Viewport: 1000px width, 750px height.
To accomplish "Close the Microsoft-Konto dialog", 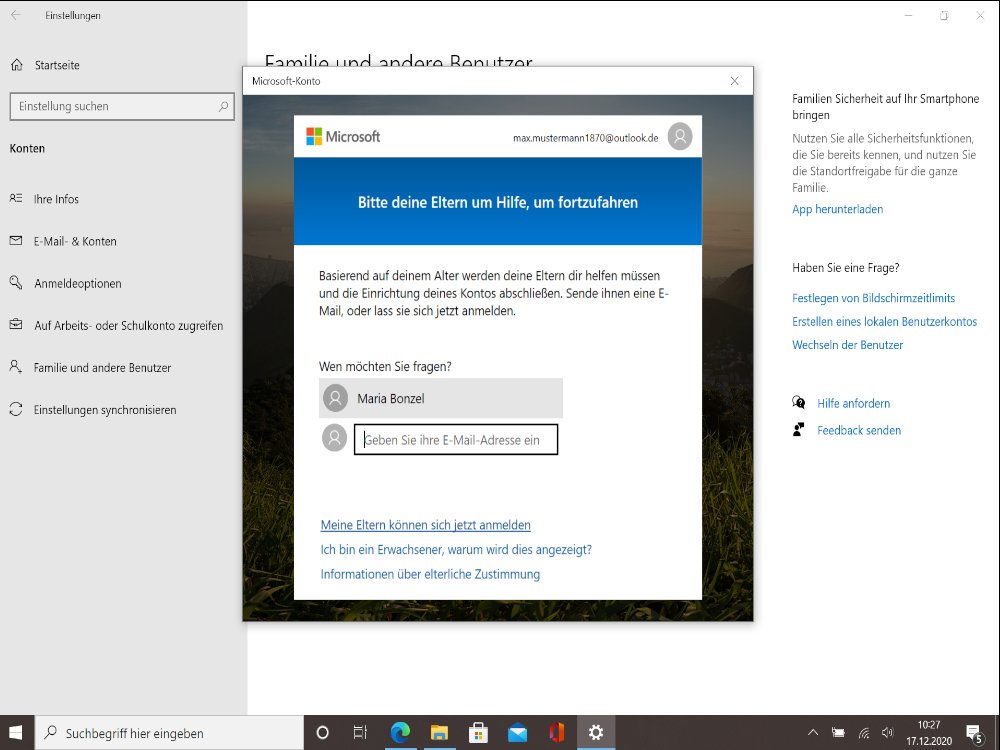I will pos(734,81).
